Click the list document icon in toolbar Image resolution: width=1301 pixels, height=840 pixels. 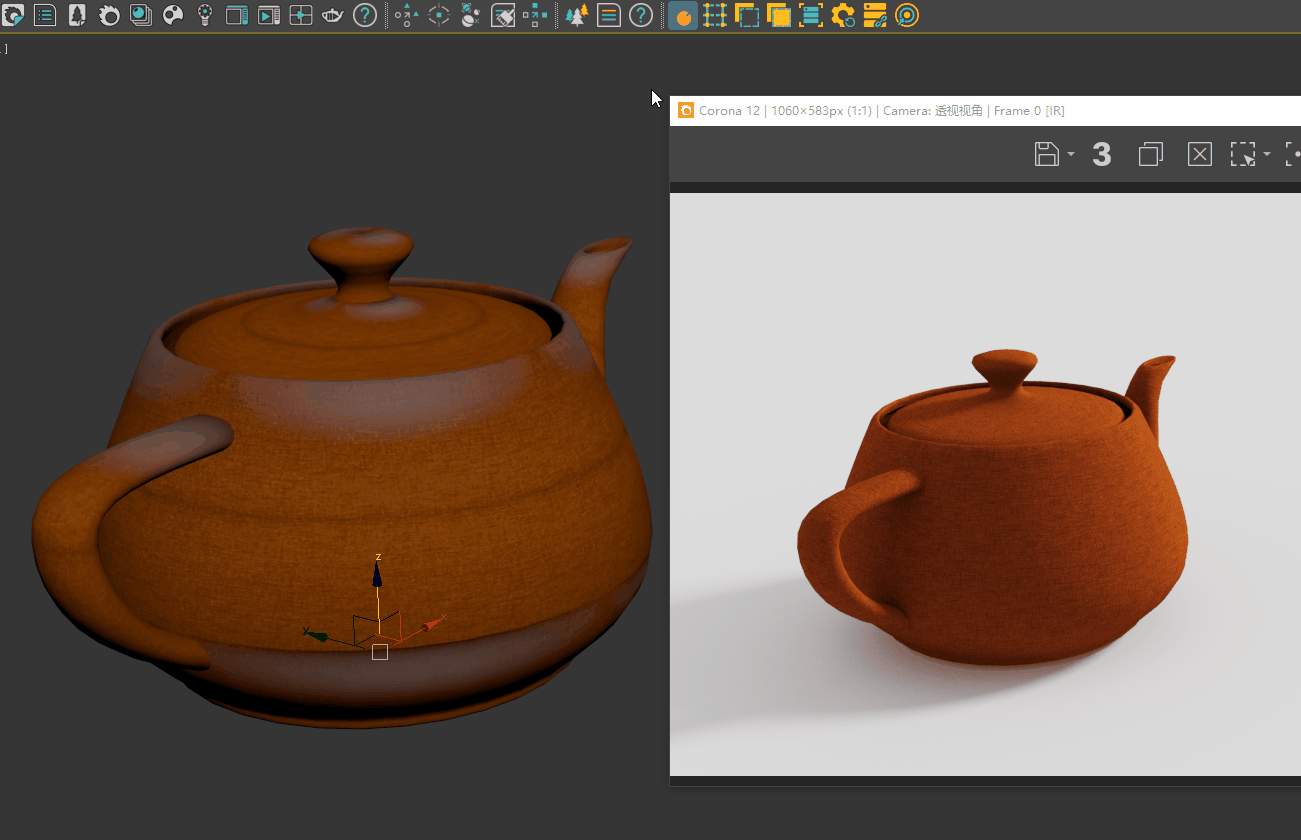[x=45, y=15]
